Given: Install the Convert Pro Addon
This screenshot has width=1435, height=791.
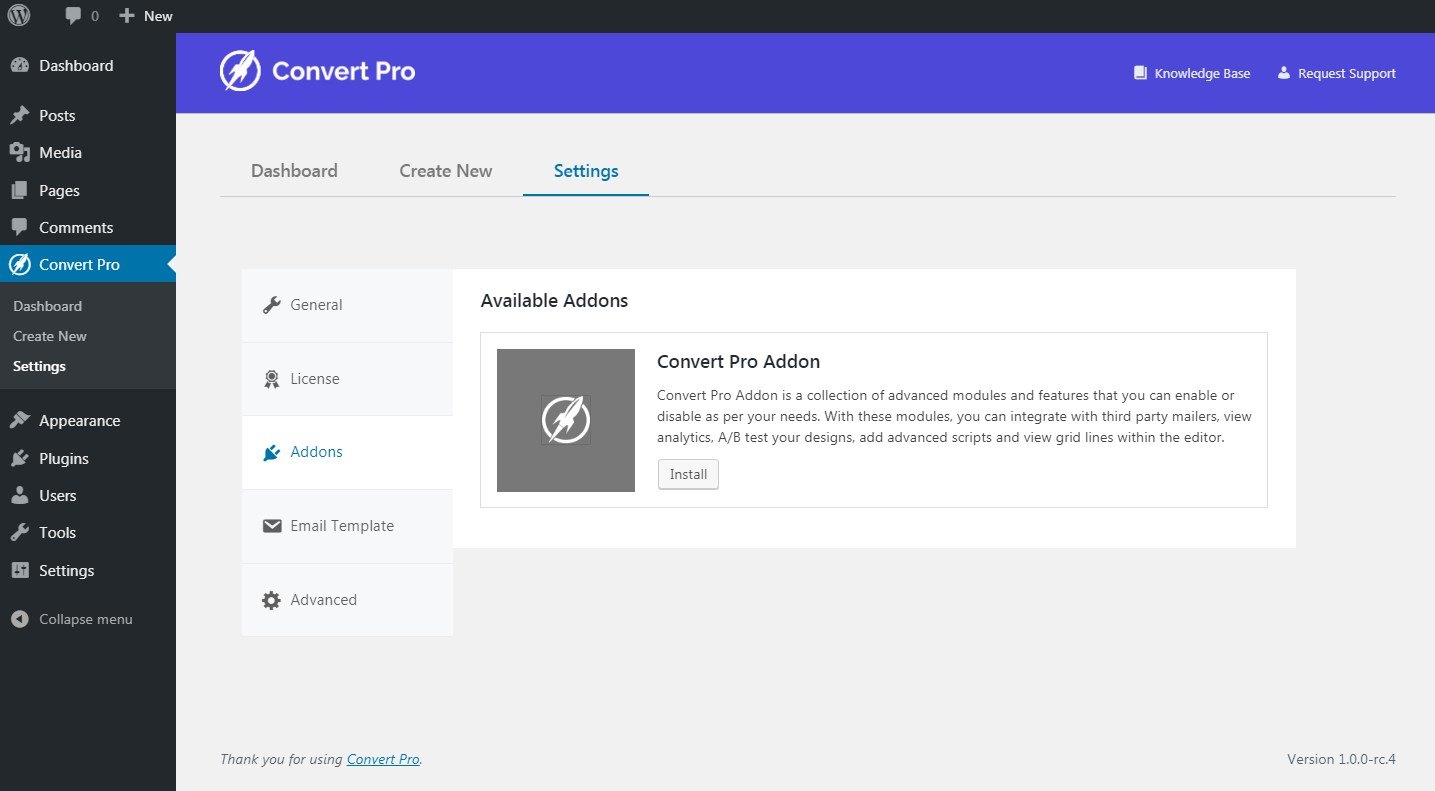Looking at the screenshot, I should [x=688, y=475].
